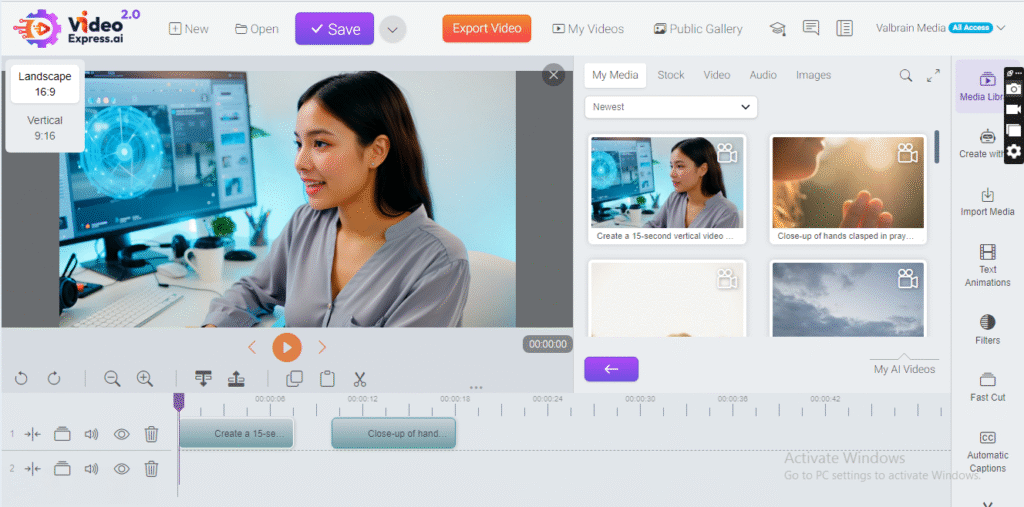Screen dimensions: 1024x507
Task: Open the Filters panel
Action: pos(987,329)
